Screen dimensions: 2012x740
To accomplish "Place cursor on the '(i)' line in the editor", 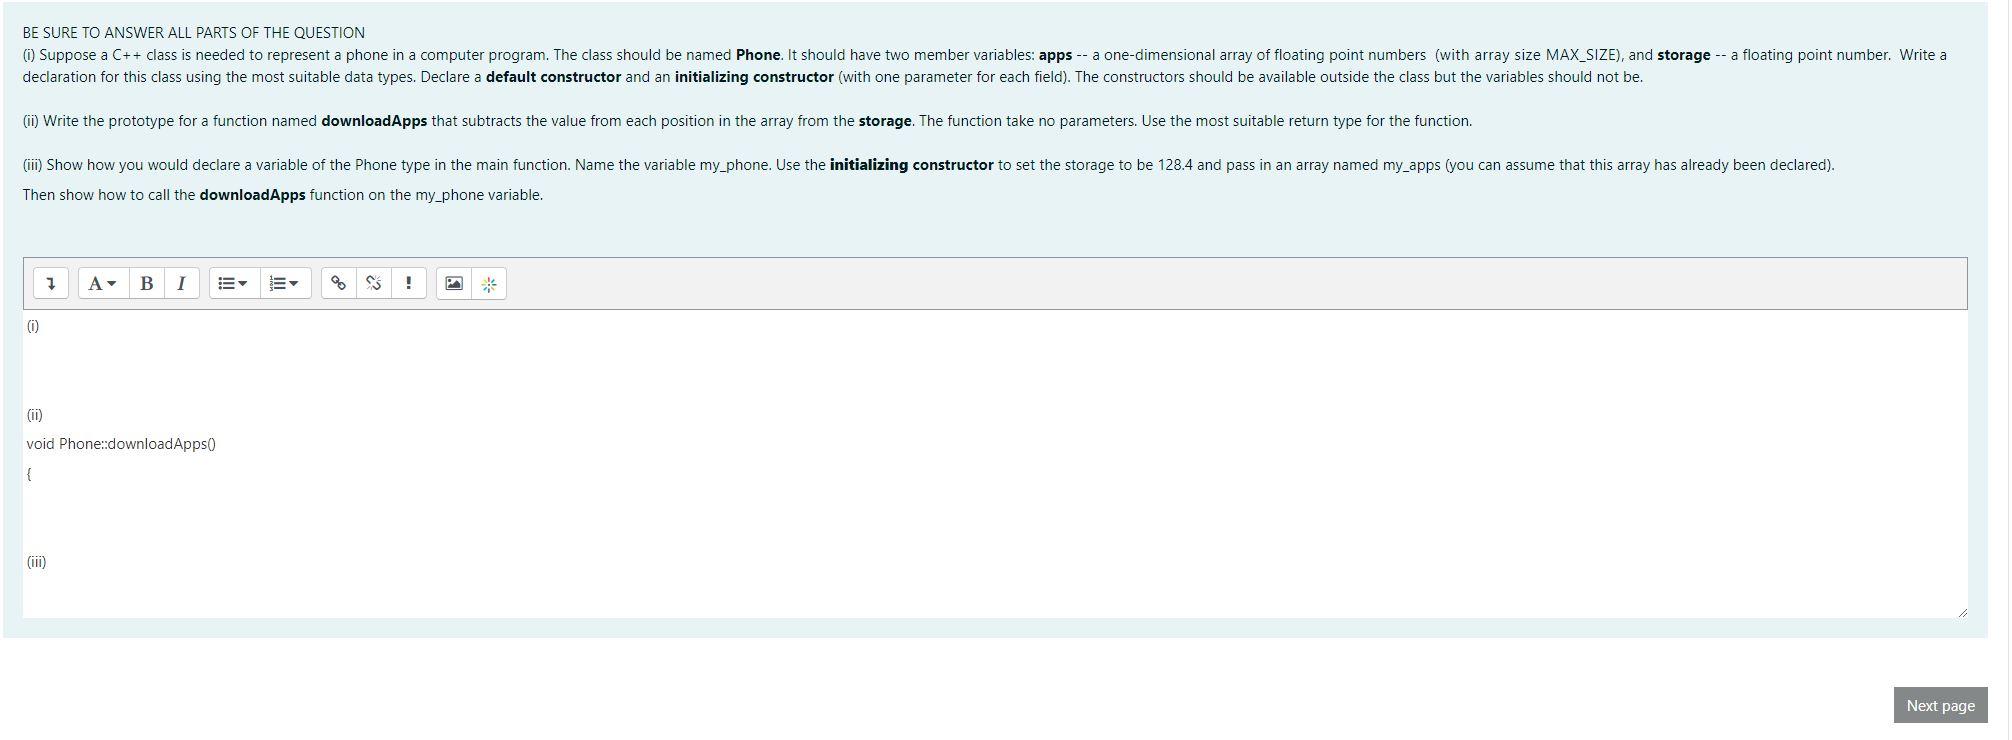I will (x=33, y=326).
